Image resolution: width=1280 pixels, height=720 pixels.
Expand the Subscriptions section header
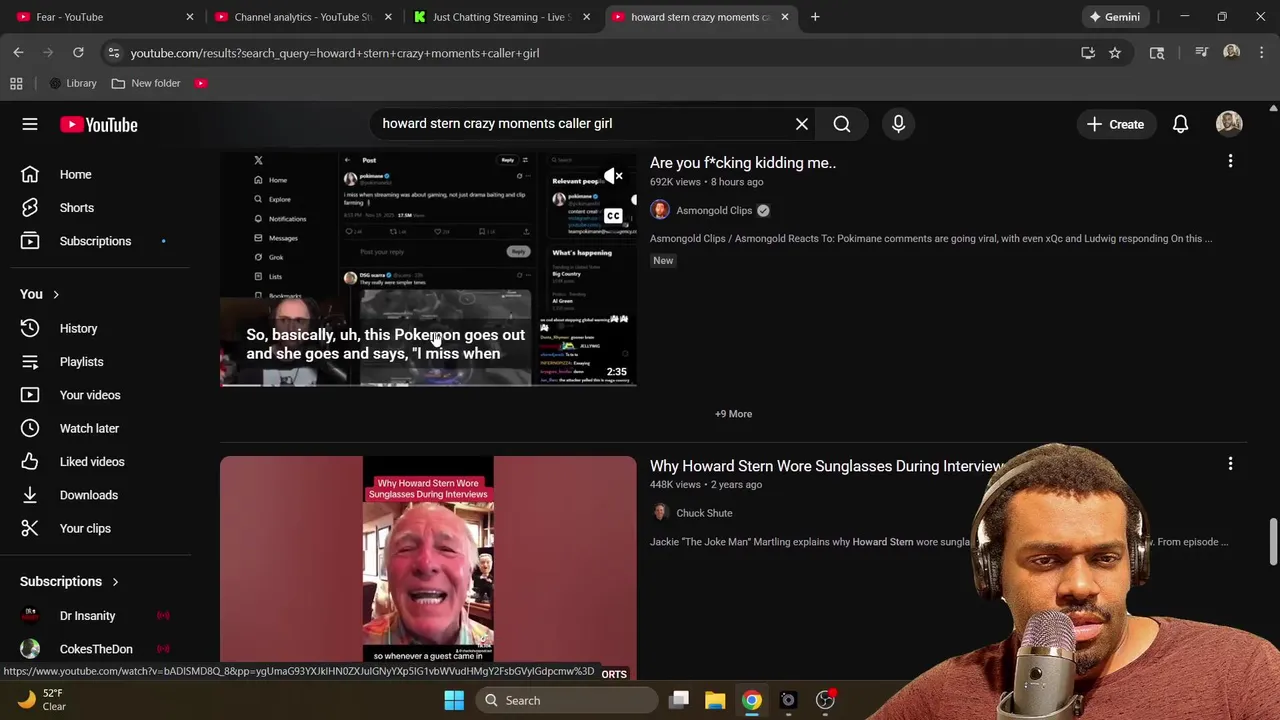click(69, 581)
